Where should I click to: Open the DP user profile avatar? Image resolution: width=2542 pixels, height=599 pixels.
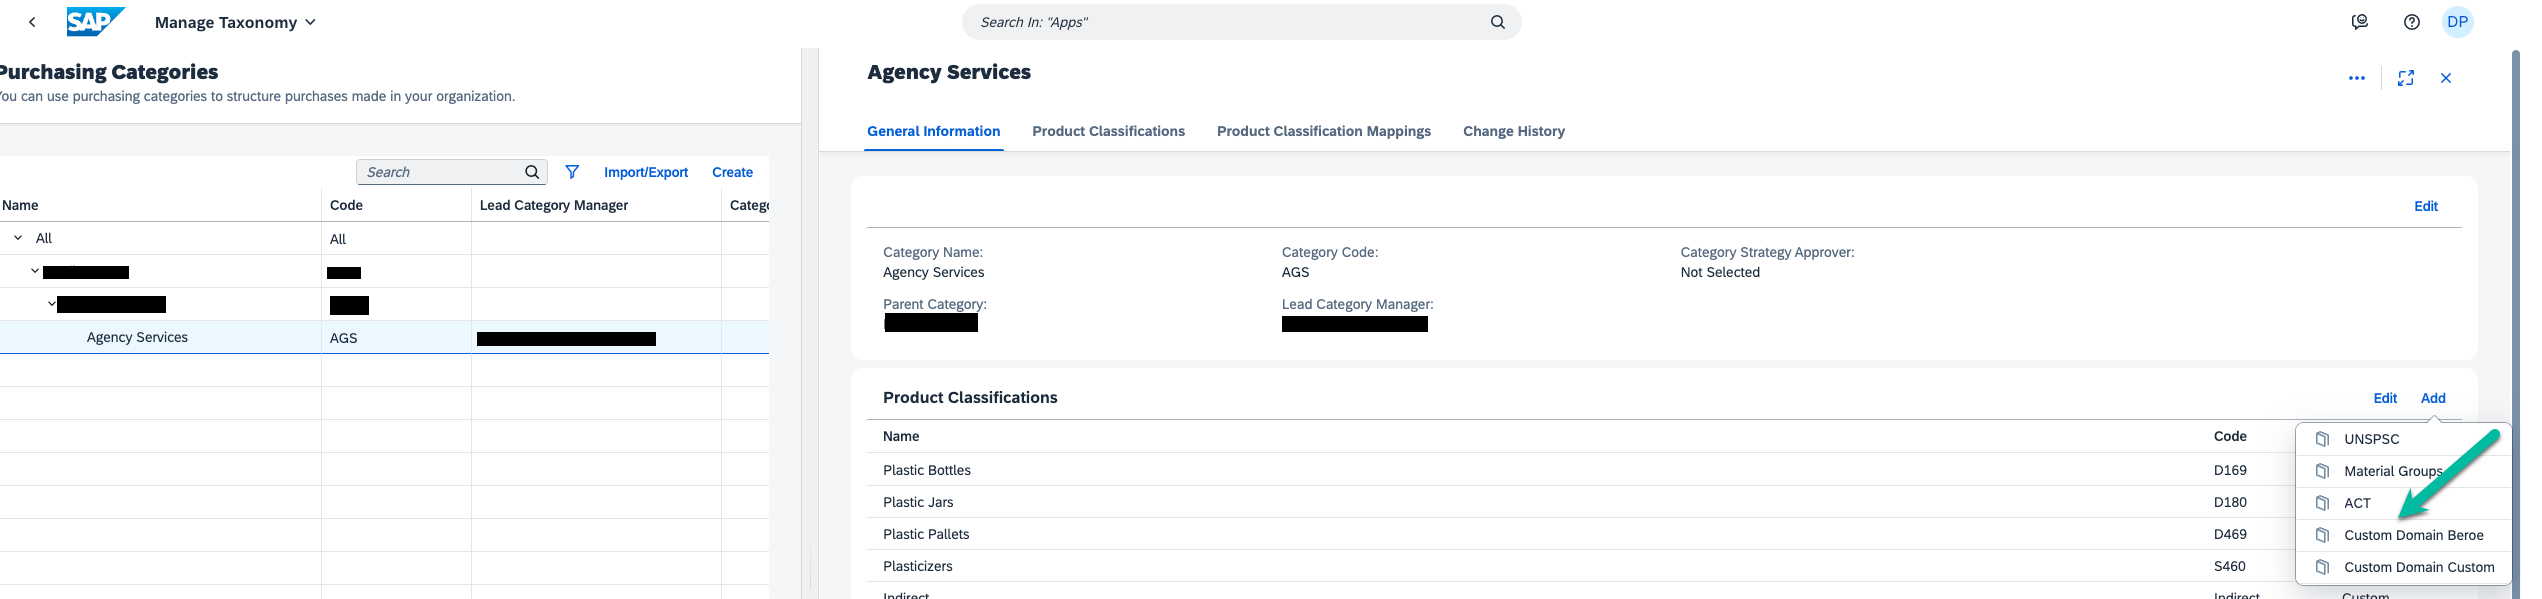click(x=2457, y=22)
